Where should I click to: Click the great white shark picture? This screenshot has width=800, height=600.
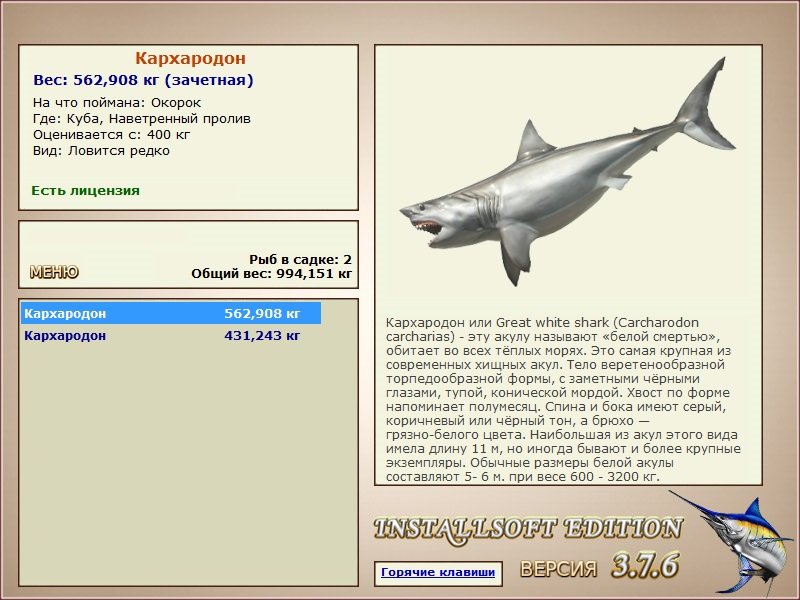pyautogui.click(x=568, y=173)
